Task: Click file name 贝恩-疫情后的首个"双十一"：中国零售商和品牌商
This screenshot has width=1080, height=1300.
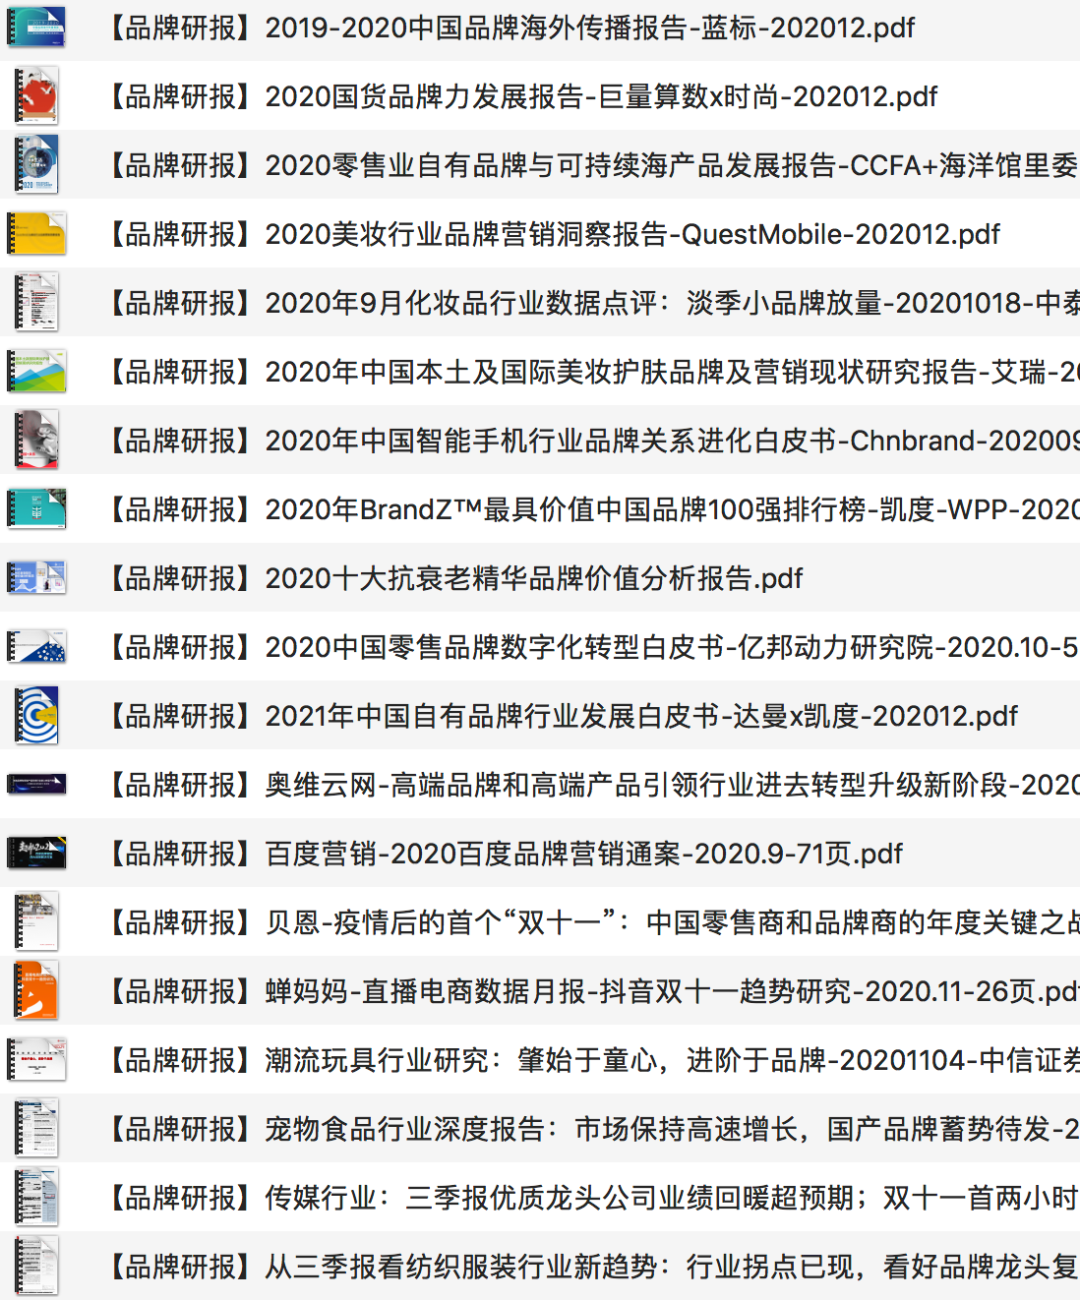Action: [591, 922]
